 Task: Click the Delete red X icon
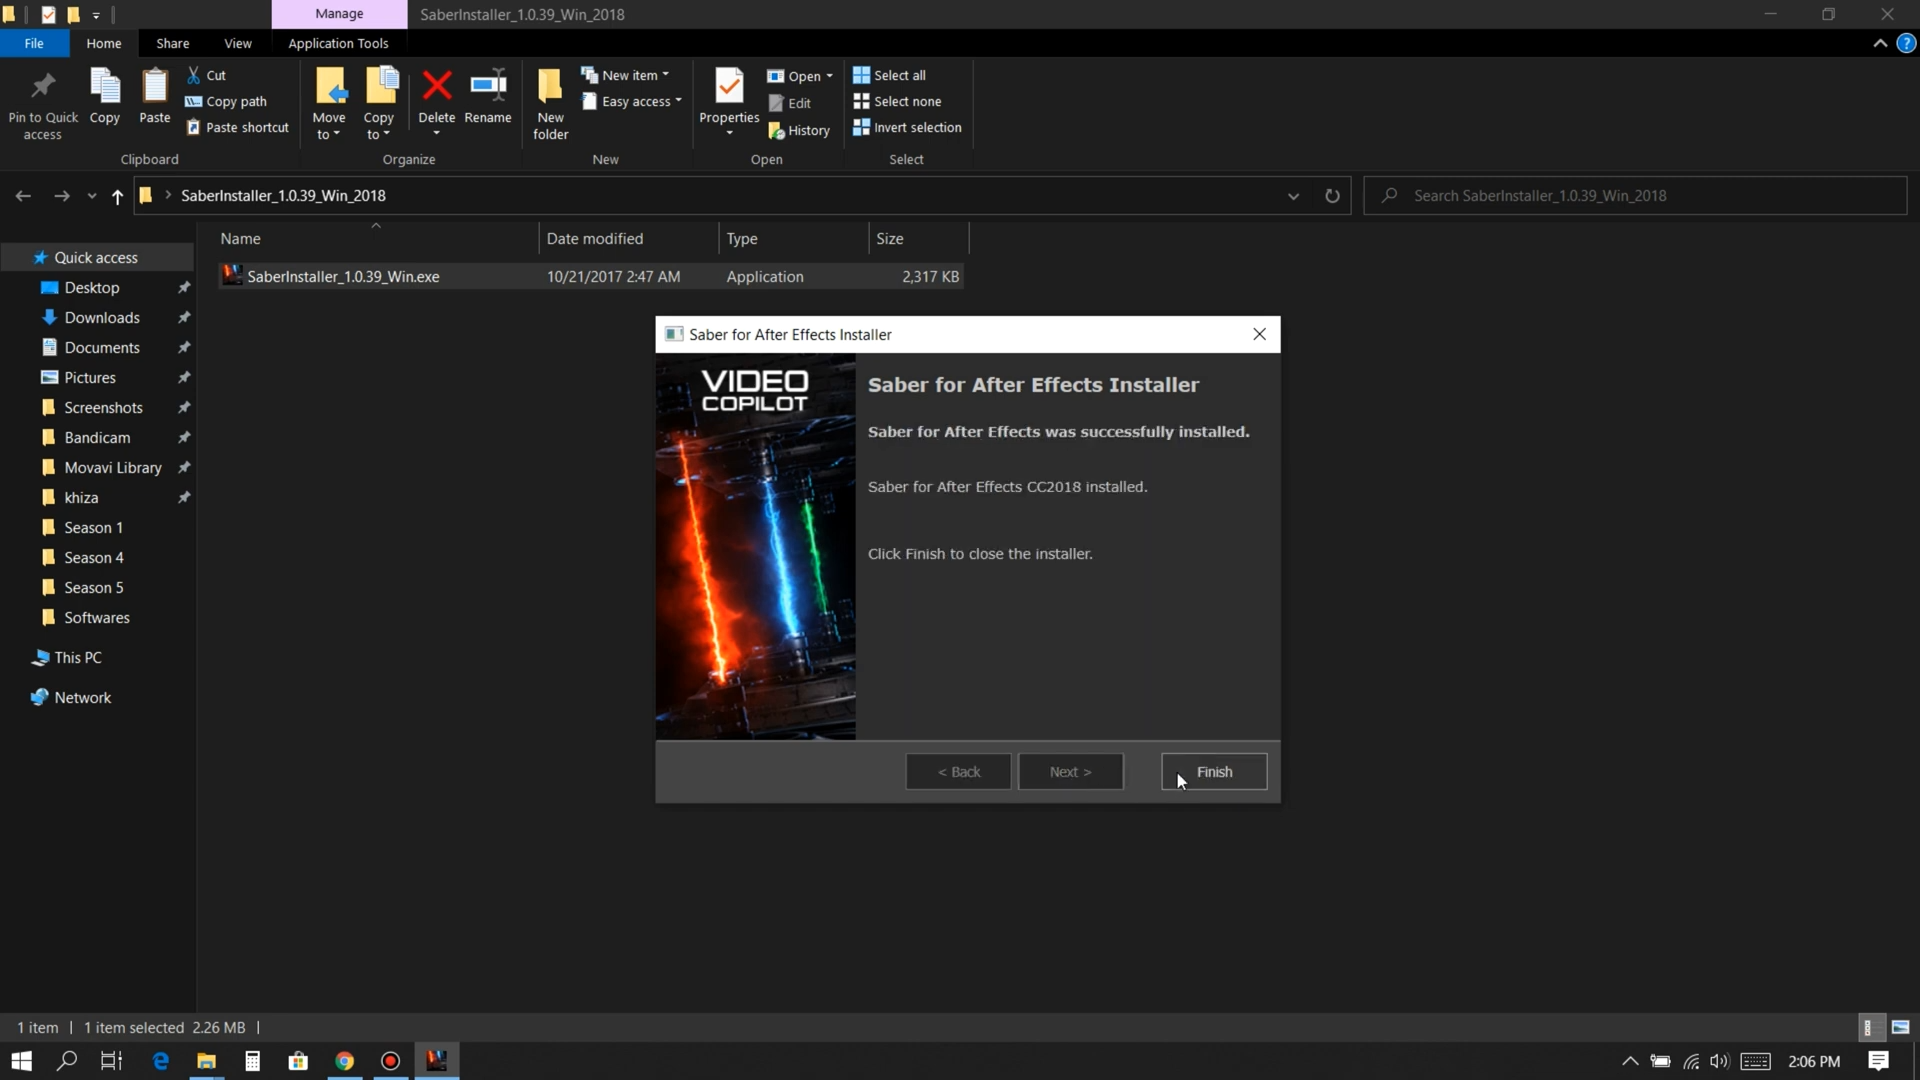pyautogui.click(x=436, y=87)
